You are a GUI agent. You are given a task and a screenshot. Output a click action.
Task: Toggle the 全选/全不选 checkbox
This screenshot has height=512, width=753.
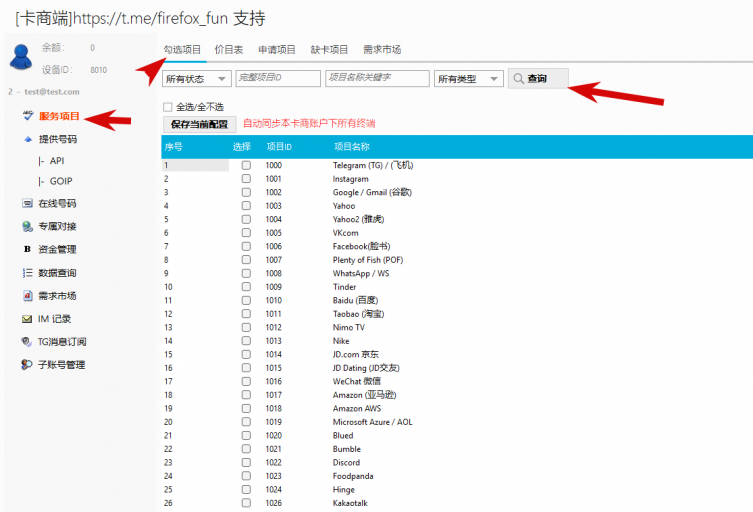pos(168,107)
